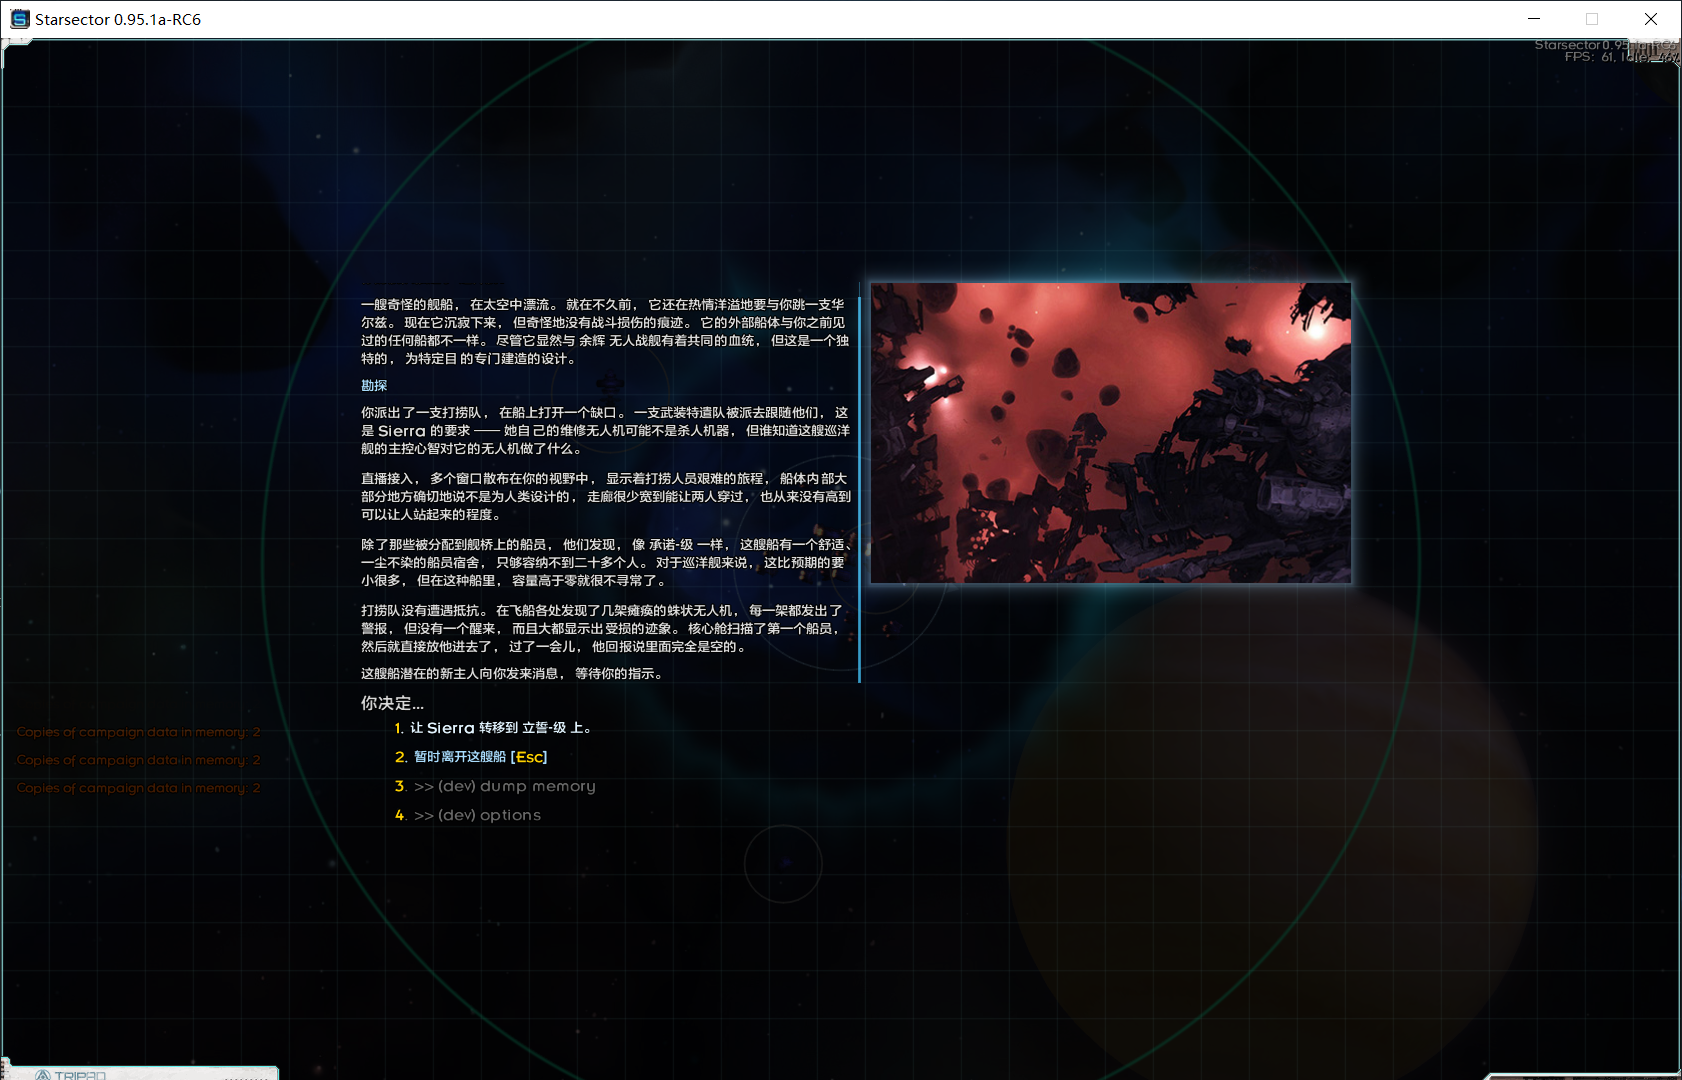Click the first campaign data memory message
The image size is (1682, 1080).
pos(138,732)
